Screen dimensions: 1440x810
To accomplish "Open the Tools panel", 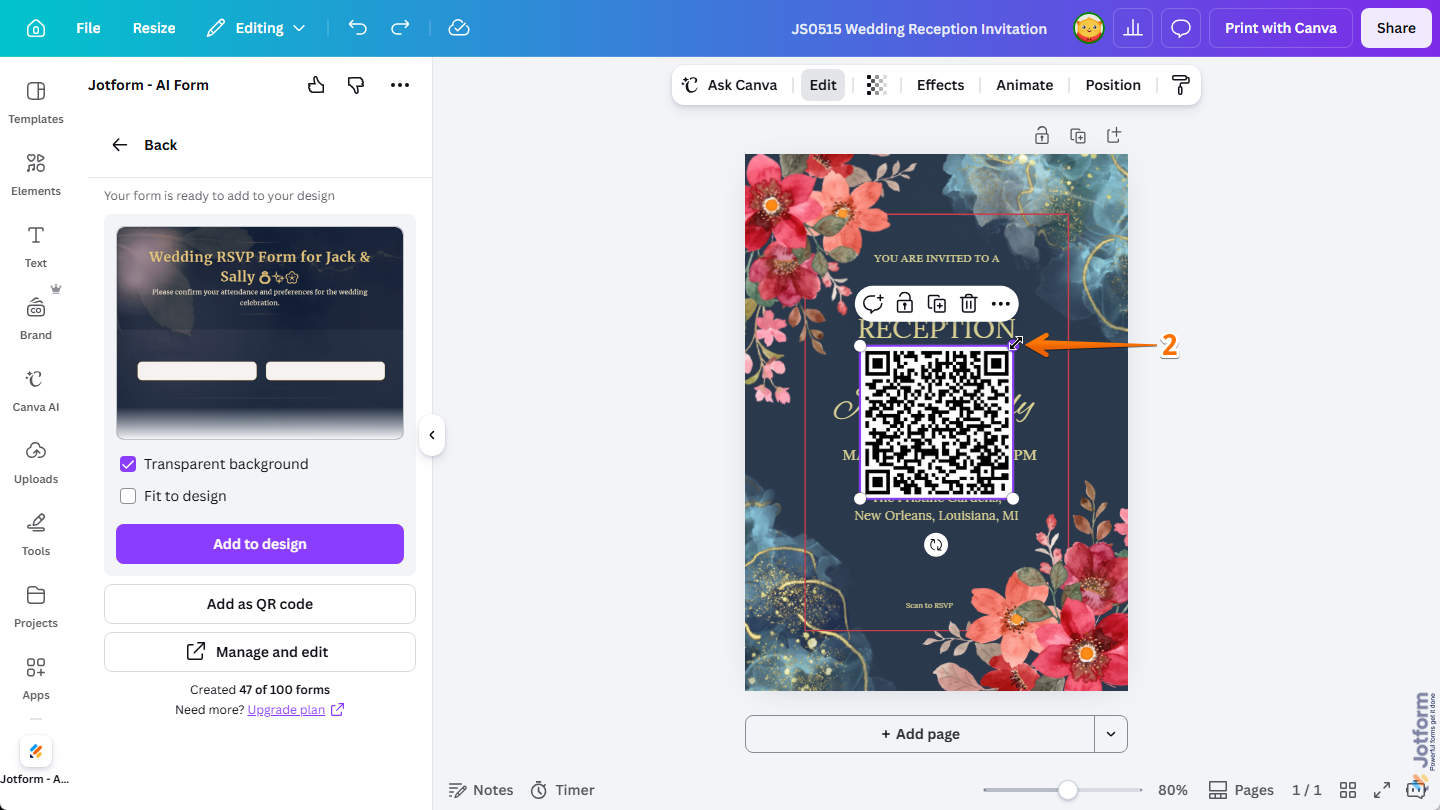I will [36, 535].
